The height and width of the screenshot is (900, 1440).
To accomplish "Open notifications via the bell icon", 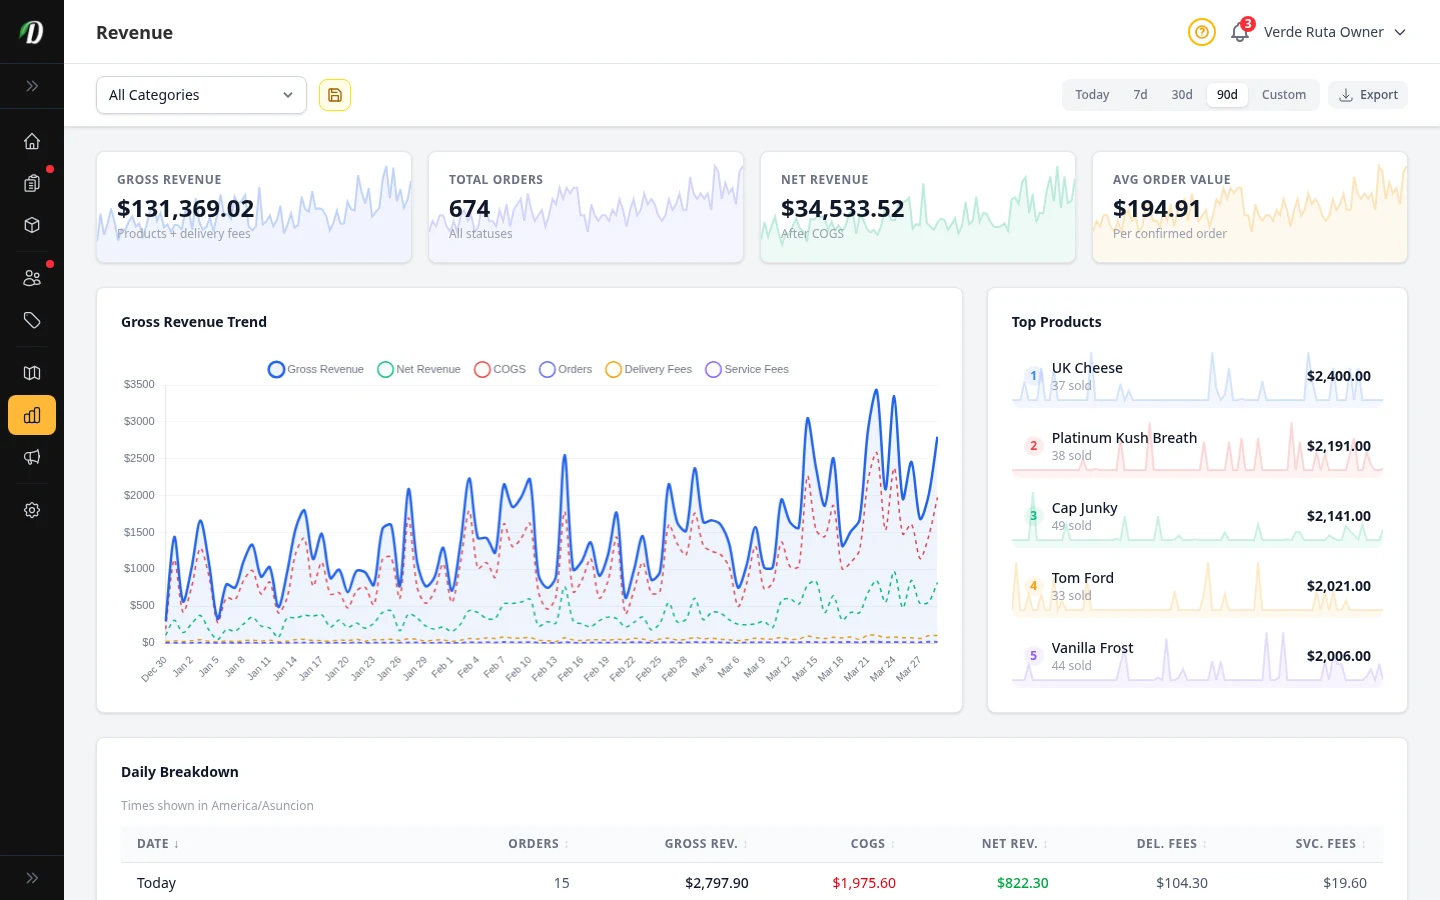I will tap(1239, 32).
